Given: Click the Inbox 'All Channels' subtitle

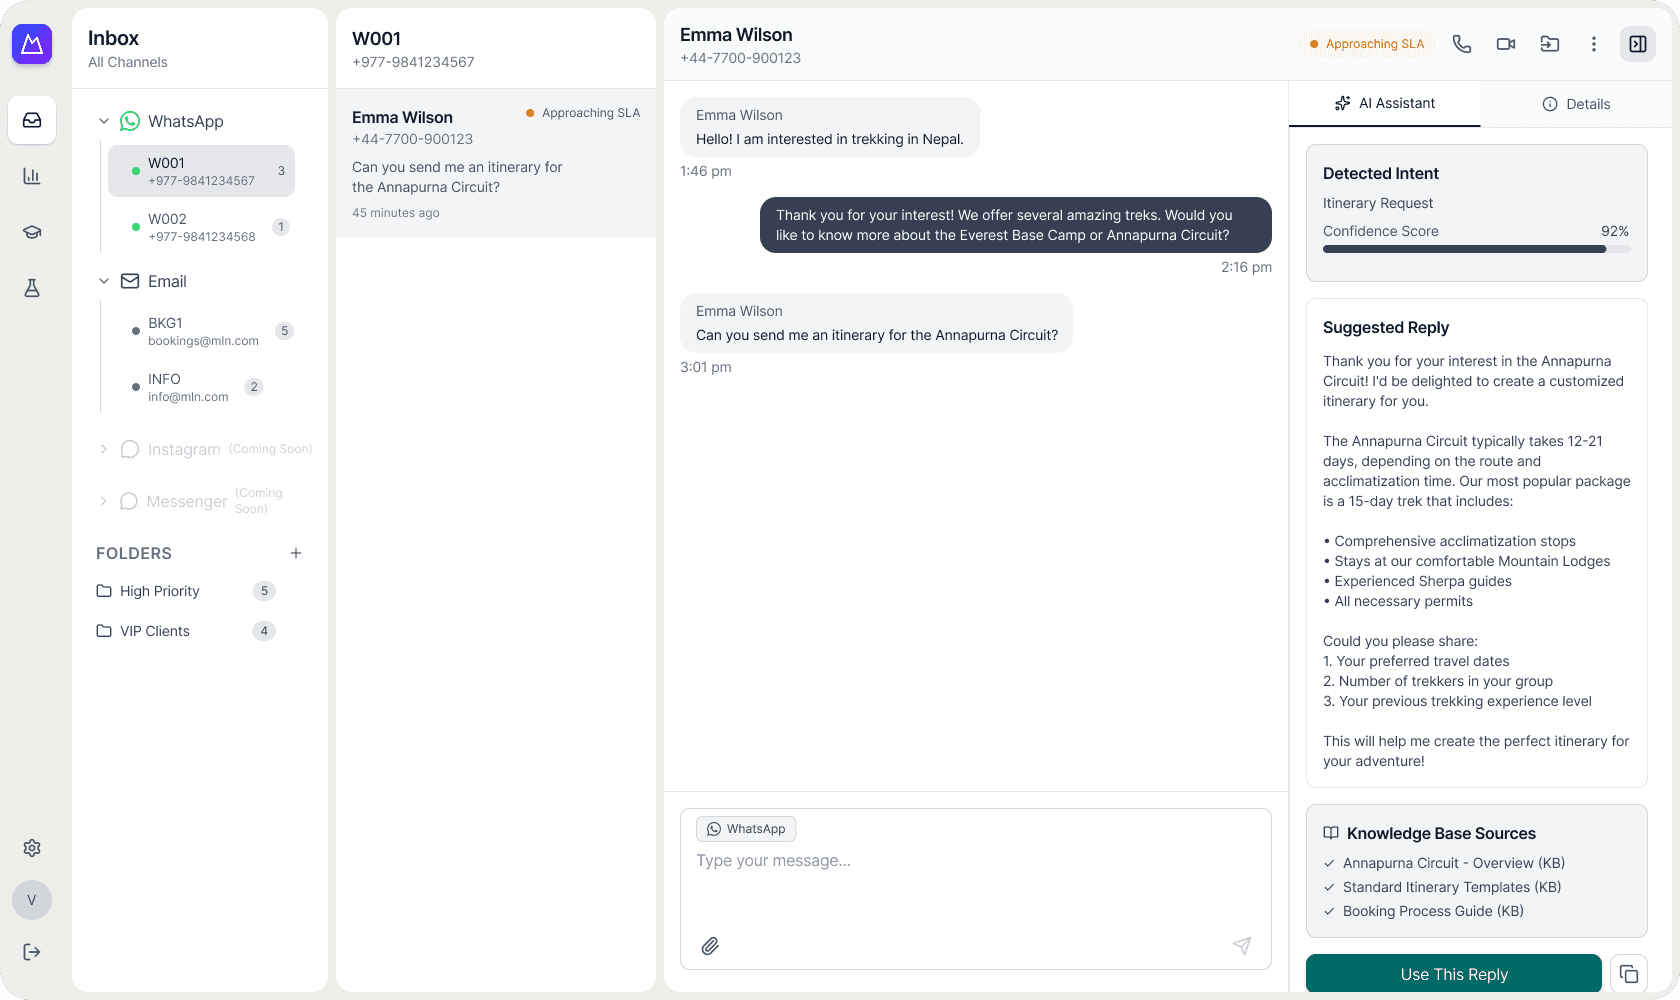Looking at the screenshot, I should click(x=128, y=62).
